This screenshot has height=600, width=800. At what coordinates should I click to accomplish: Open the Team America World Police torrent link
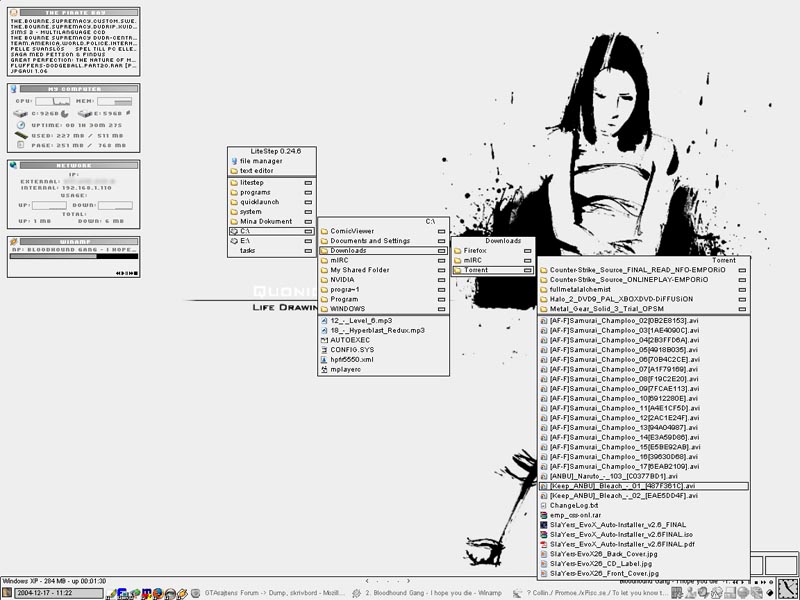point(74,43)
